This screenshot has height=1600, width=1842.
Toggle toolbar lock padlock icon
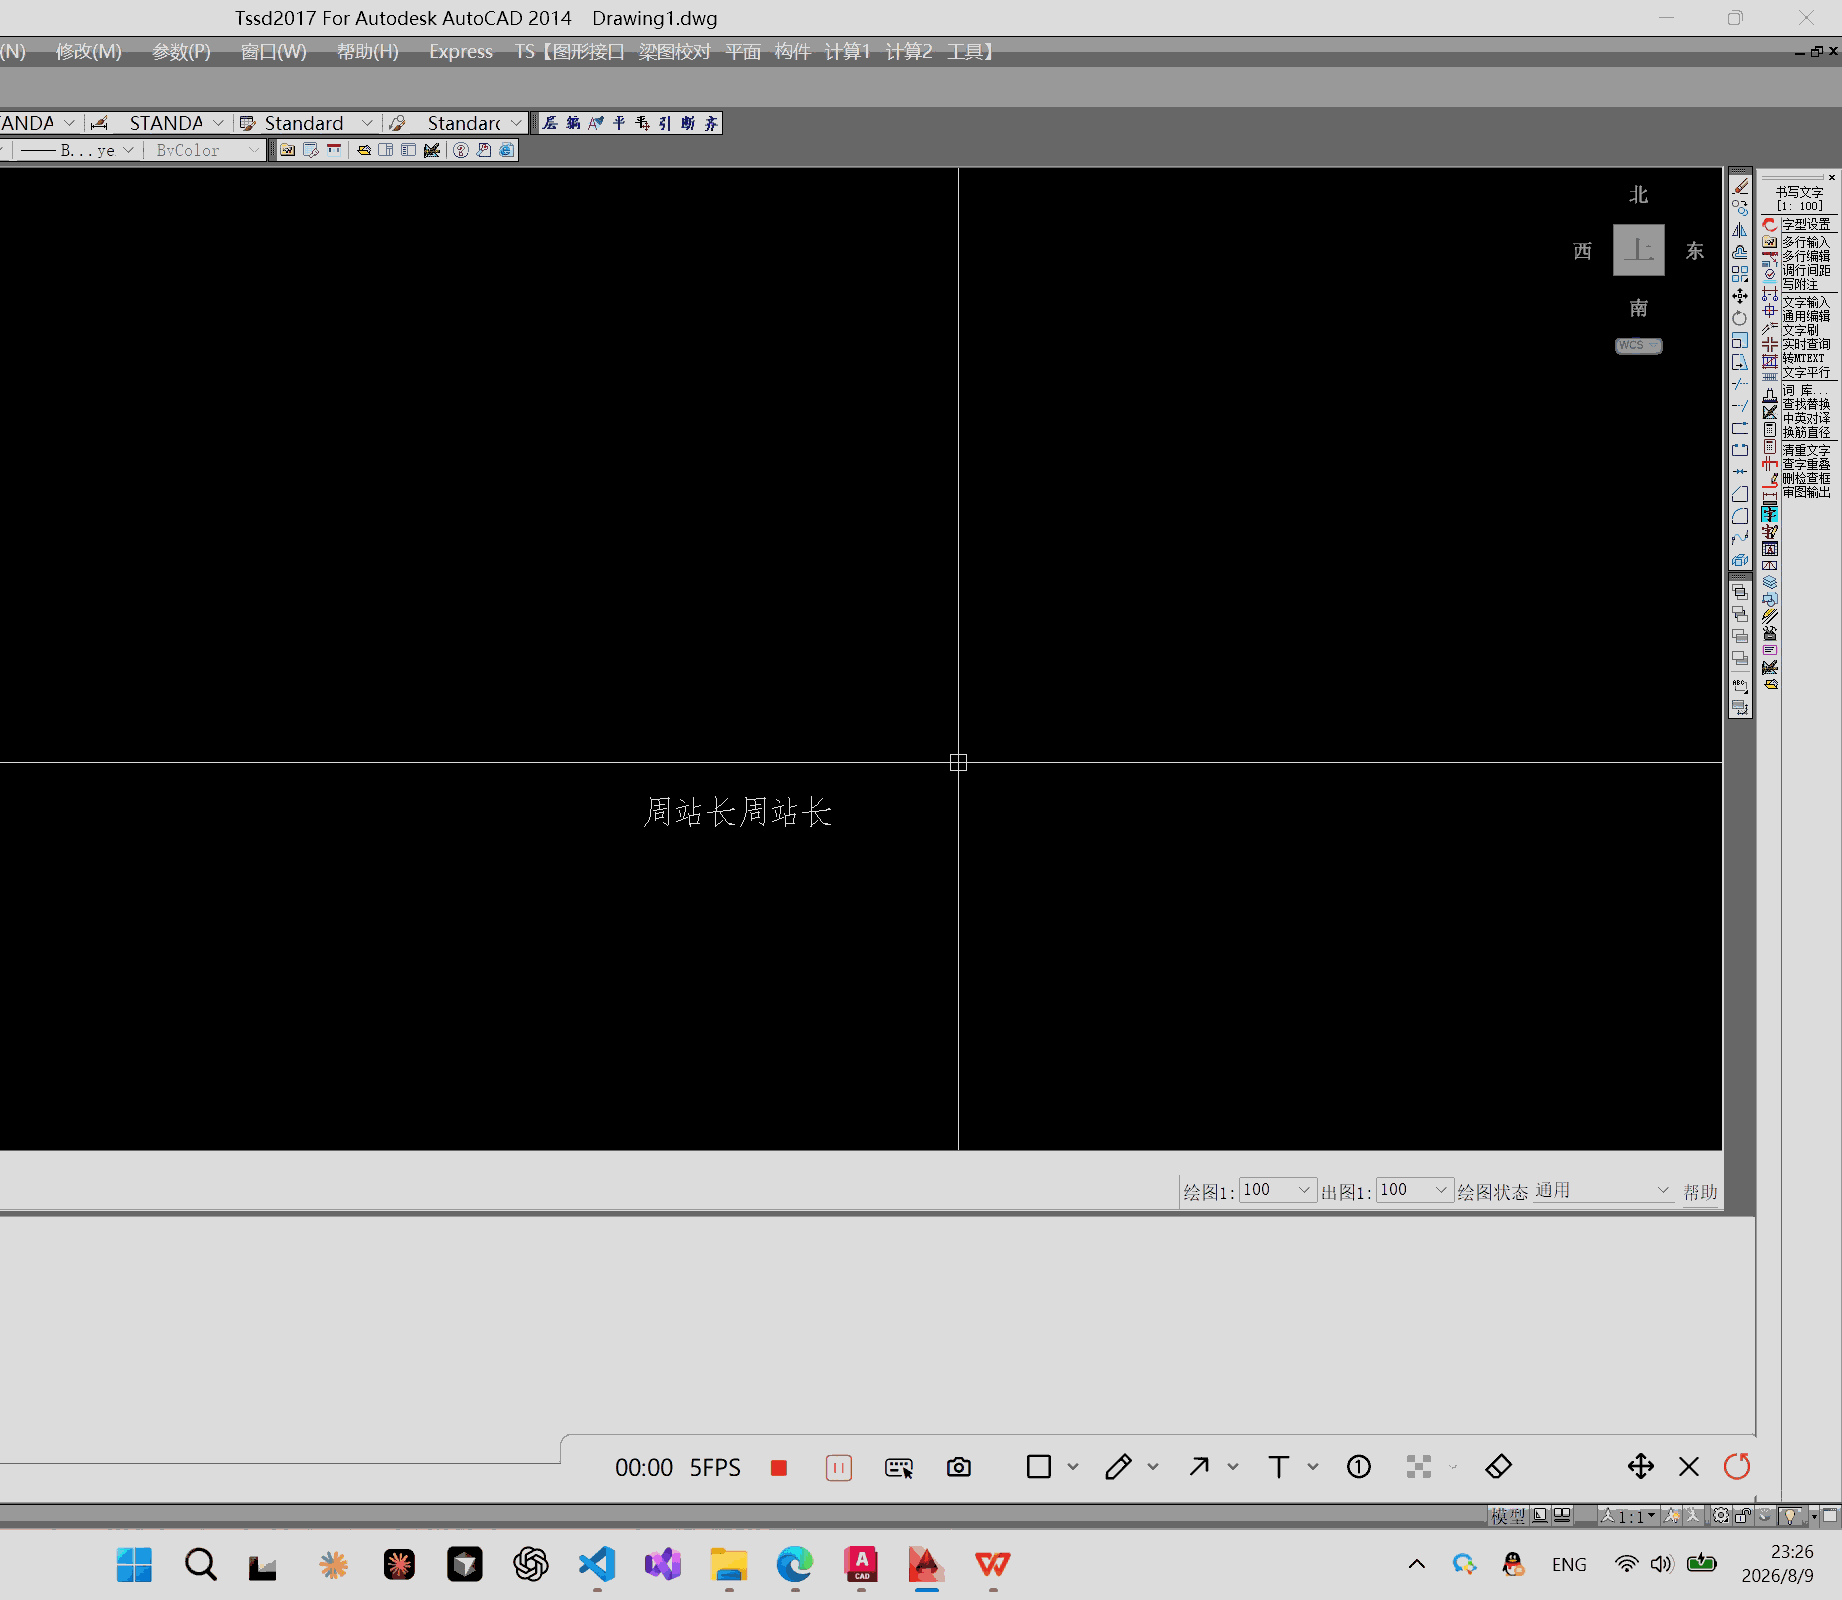pyautogui.click(x=1743, y=1516)
